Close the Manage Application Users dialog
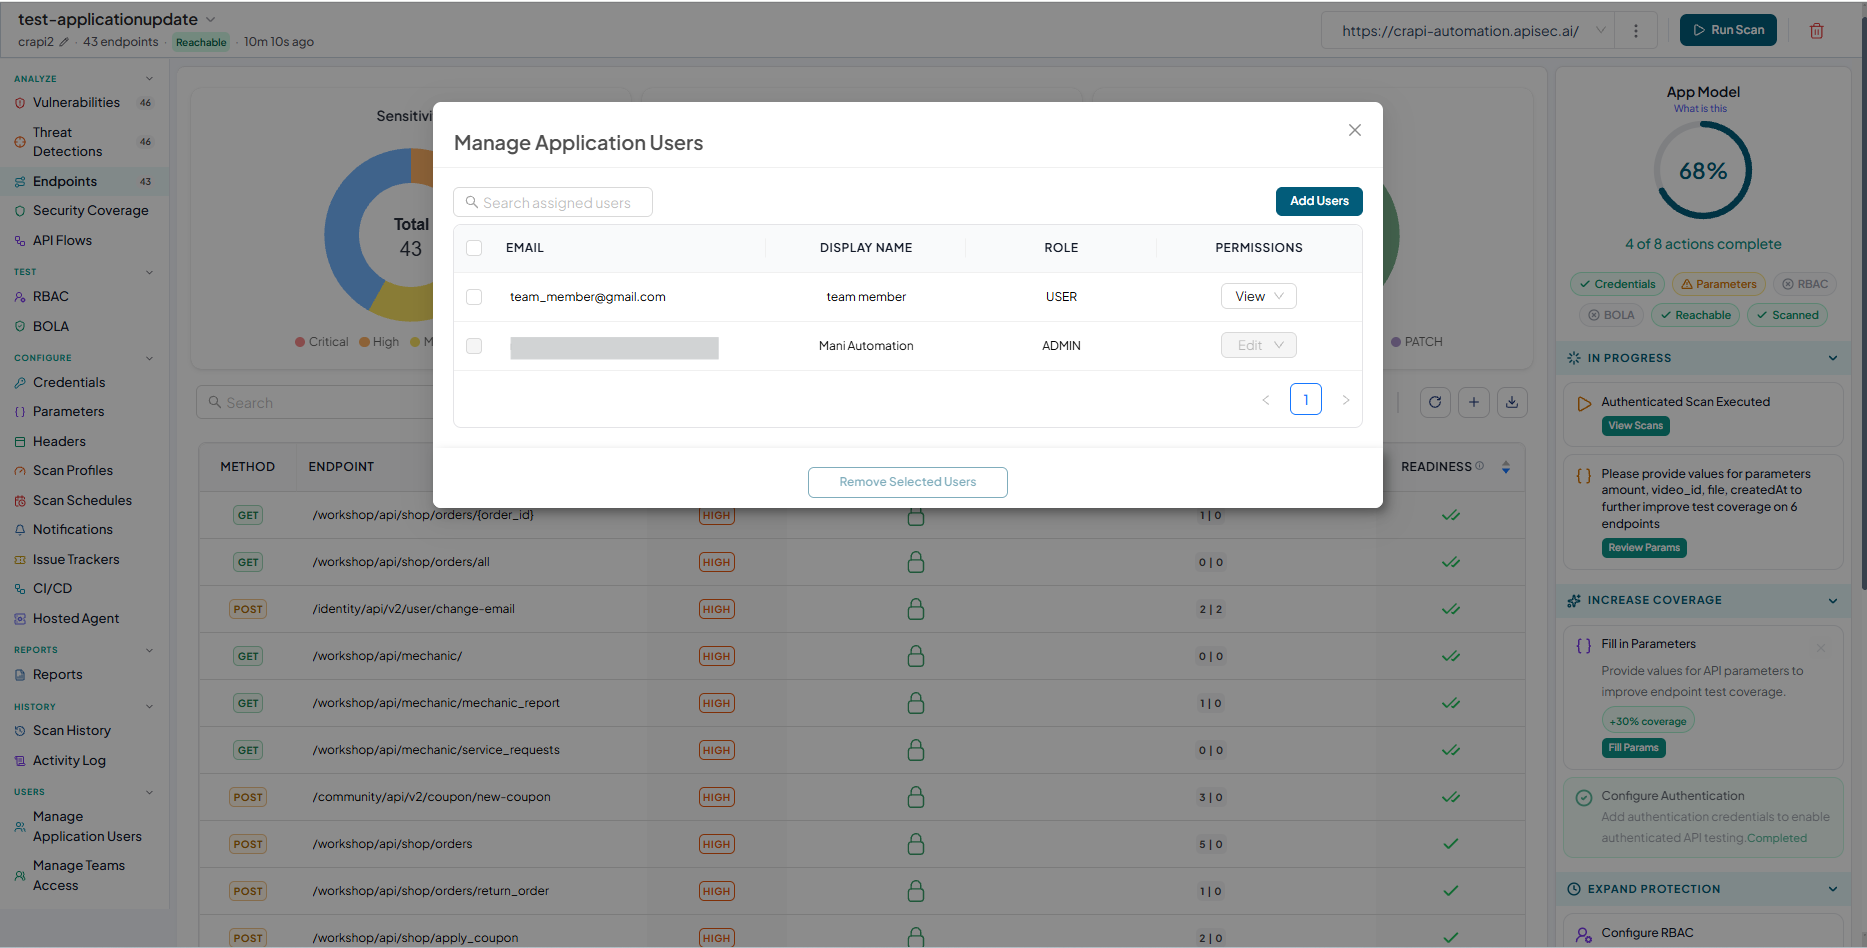 click(1355, 130)
